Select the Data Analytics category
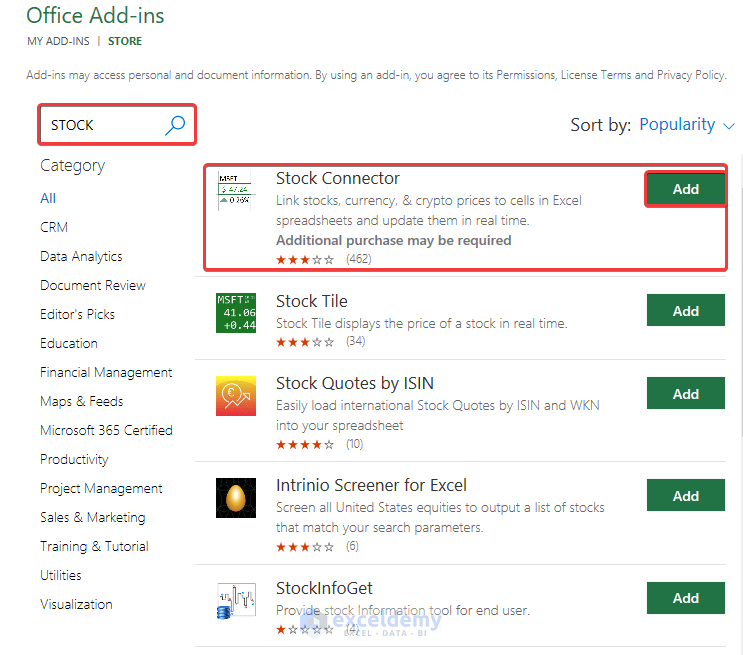 tap(81, 256)
